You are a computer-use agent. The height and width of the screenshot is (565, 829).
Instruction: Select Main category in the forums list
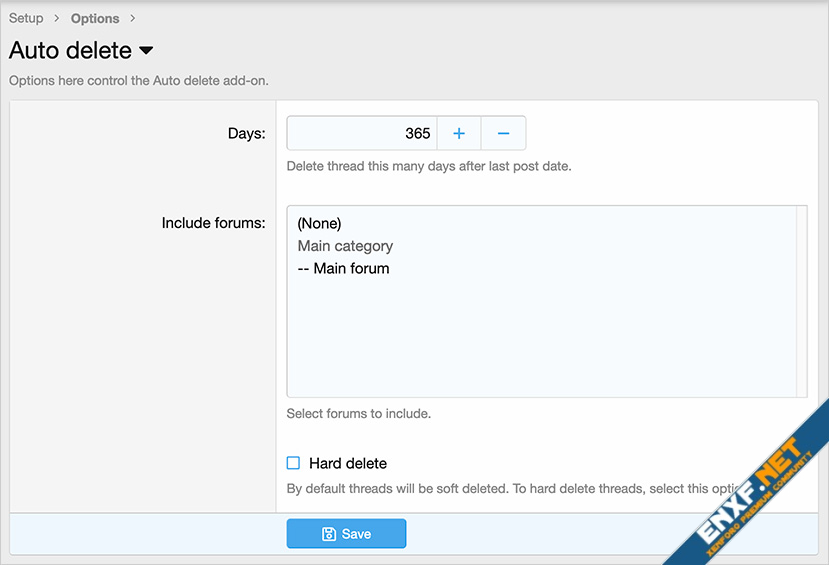(x=345, y=246)
